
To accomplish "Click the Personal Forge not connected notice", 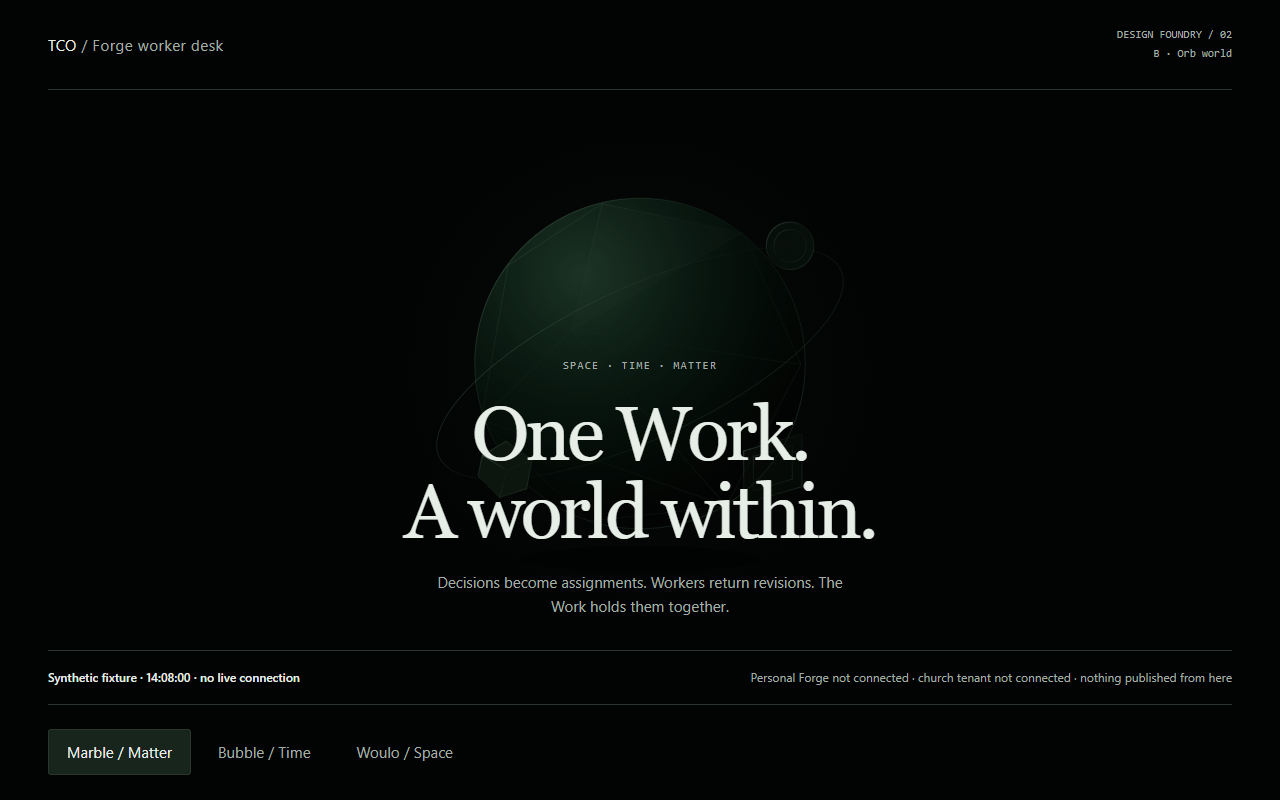I will [x=991, y=678].
